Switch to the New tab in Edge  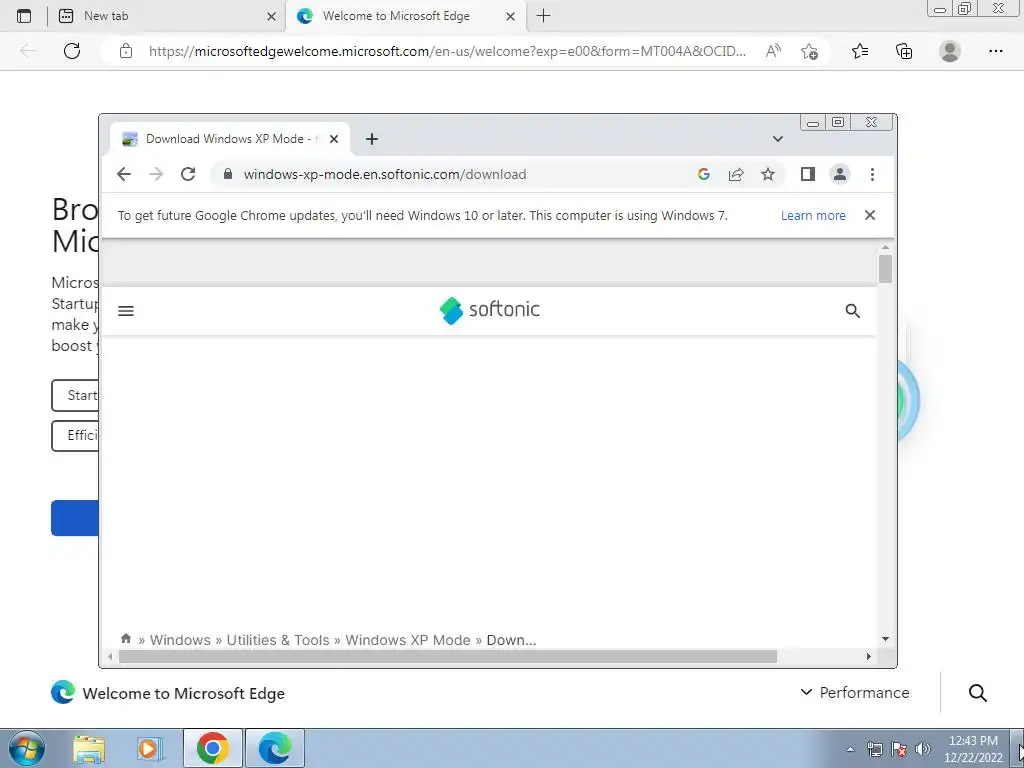(167, 16)
